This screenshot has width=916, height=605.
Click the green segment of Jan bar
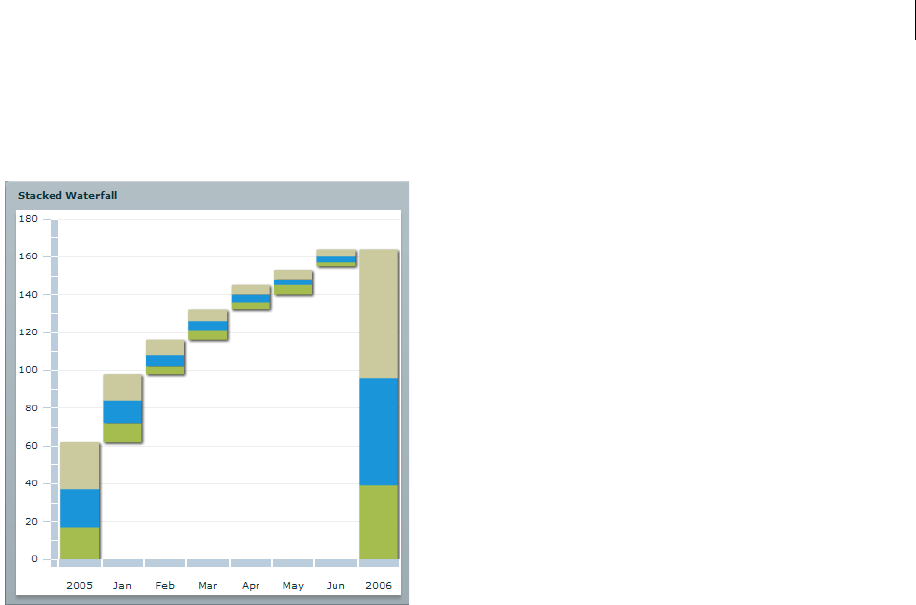pyautogui.click(x=122, y=433)
